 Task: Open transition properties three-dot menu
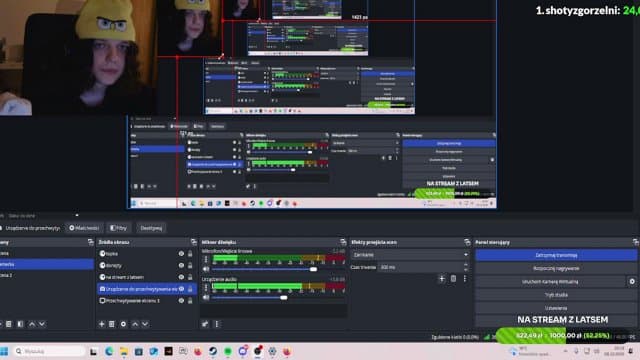point(464,279)
